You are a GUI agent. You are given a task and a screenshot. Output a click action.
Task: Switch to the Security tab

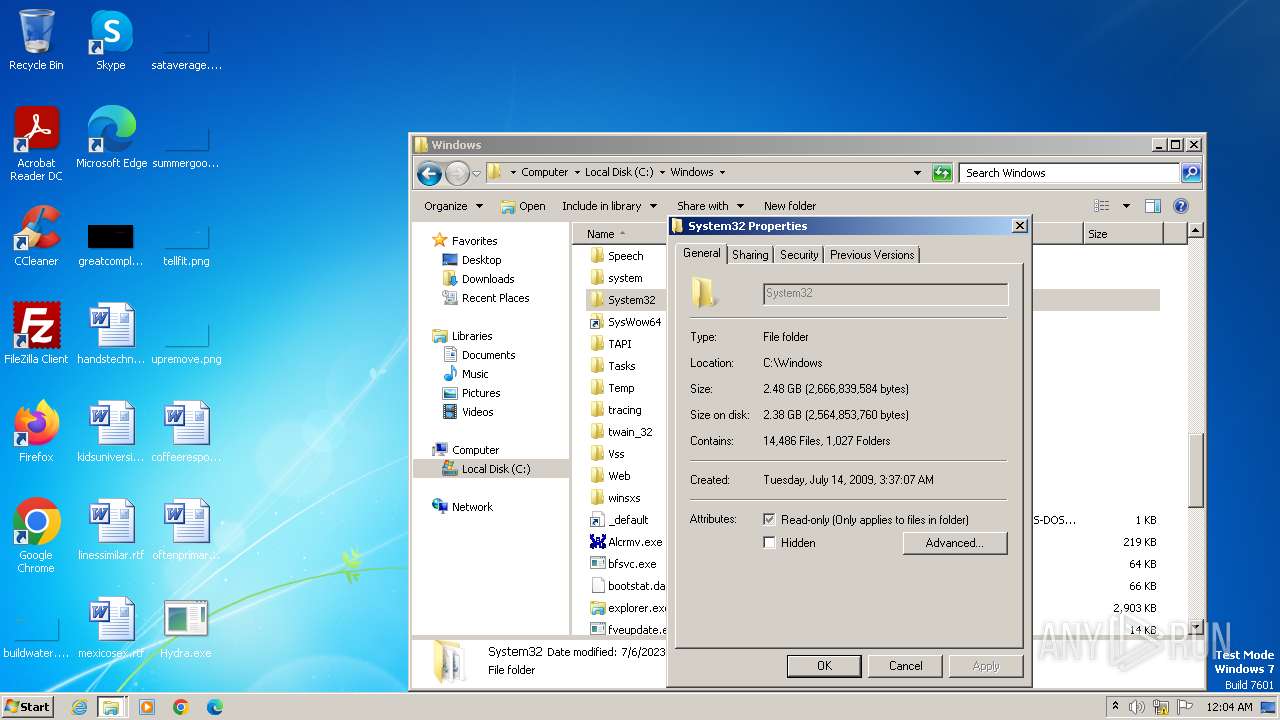(799, 255)
